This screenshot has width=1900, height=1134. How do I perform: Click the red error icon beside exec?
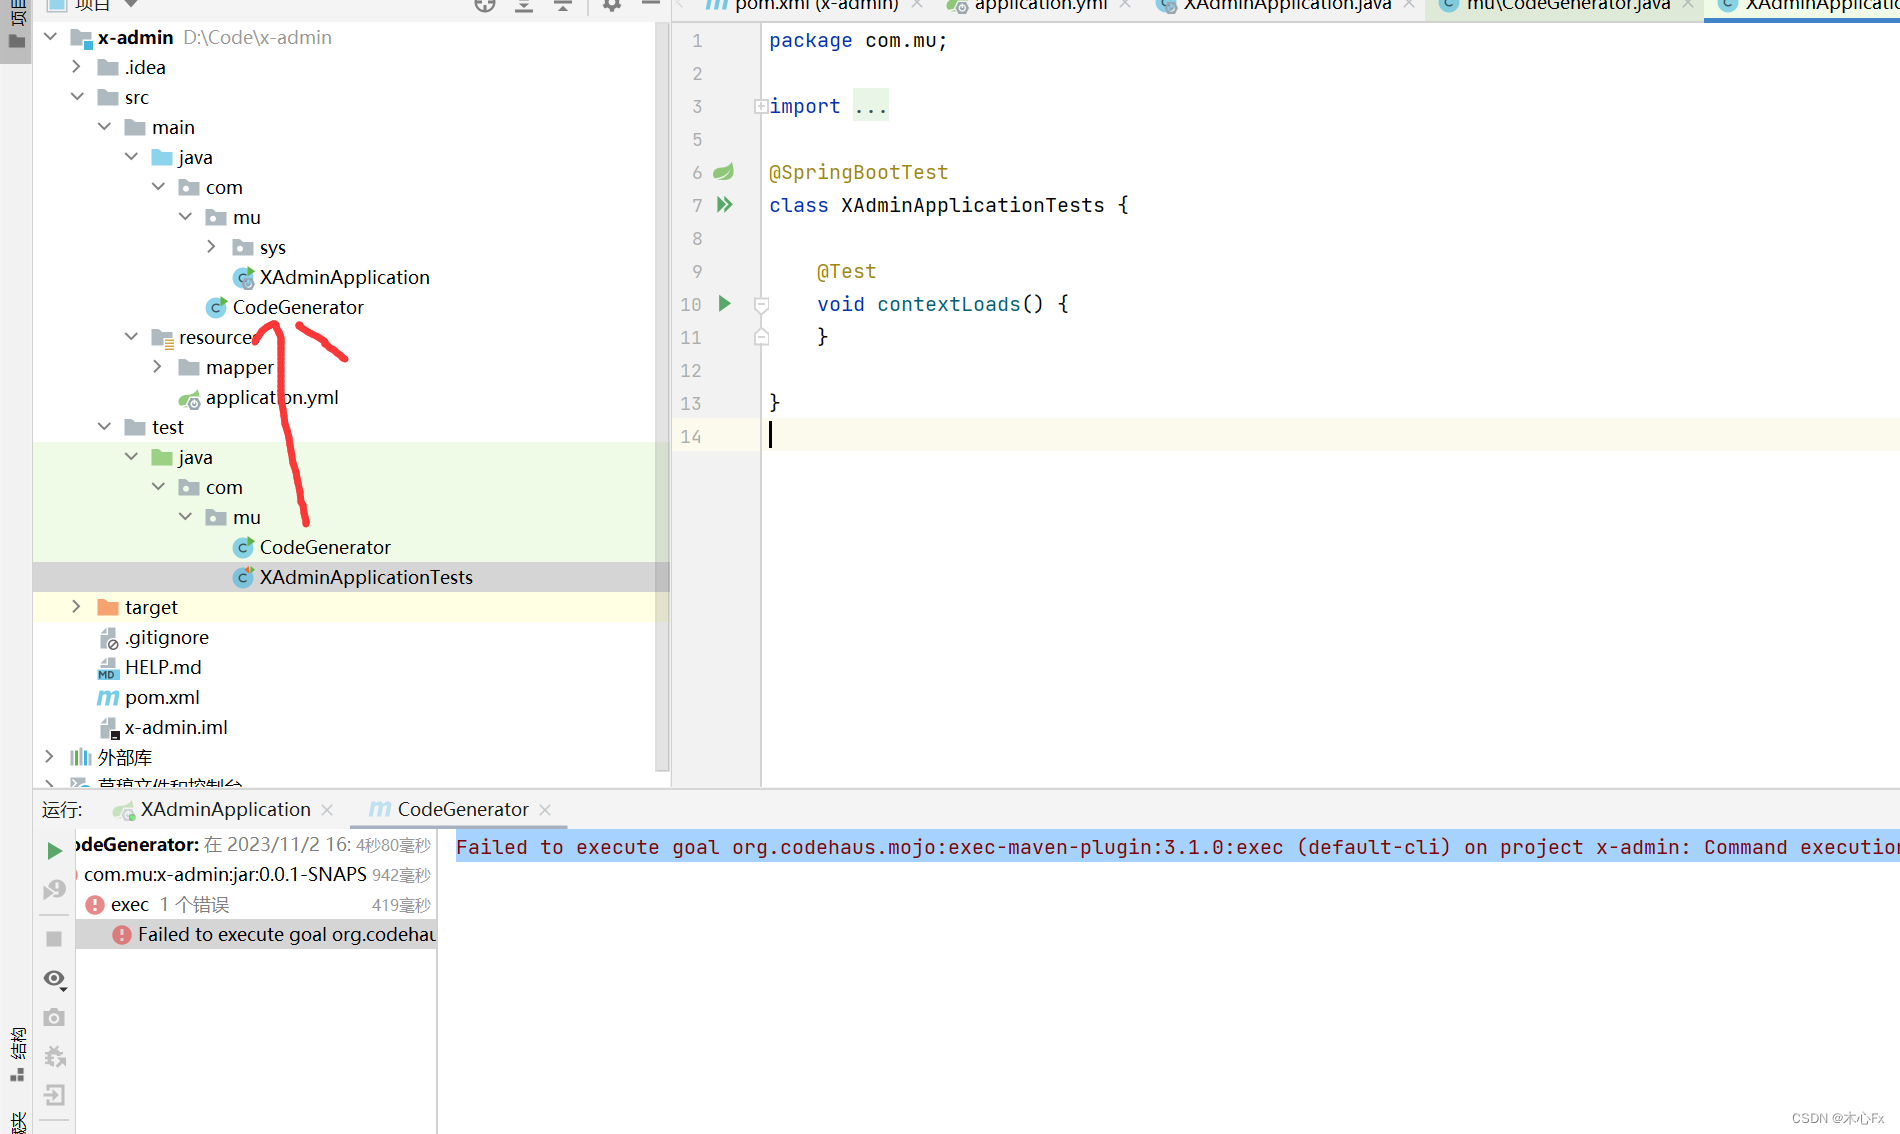[95, 904]
